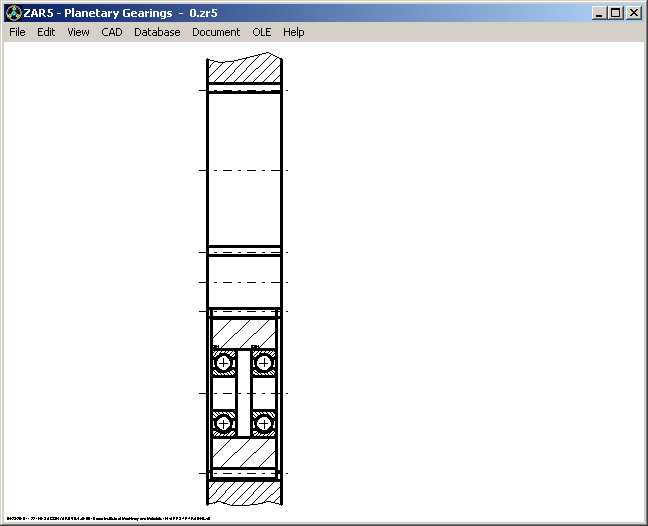Open the Document menu
648x526 pixels.
tap(216, 32)
